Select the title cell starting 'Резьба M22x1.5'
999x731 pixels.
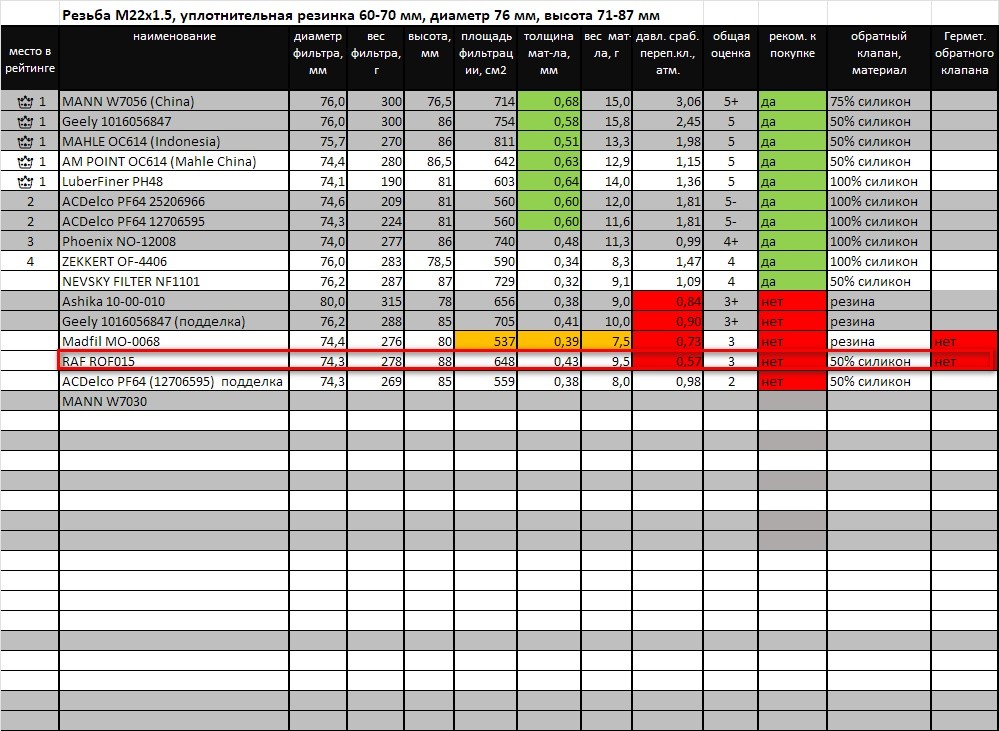tap(360, 16)
